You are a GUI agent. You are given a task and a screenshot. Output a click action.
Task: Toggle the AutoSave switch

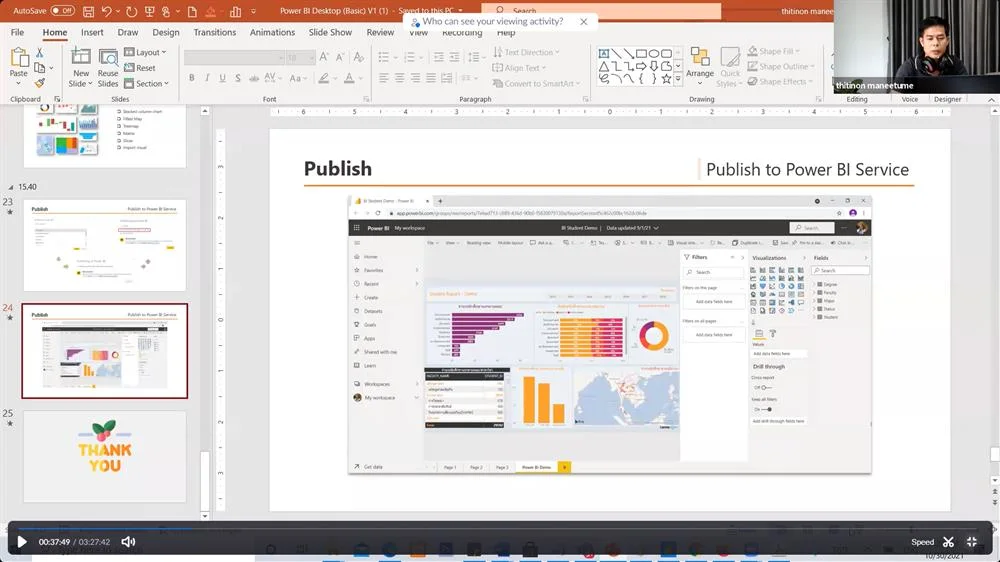click(62, 11)
